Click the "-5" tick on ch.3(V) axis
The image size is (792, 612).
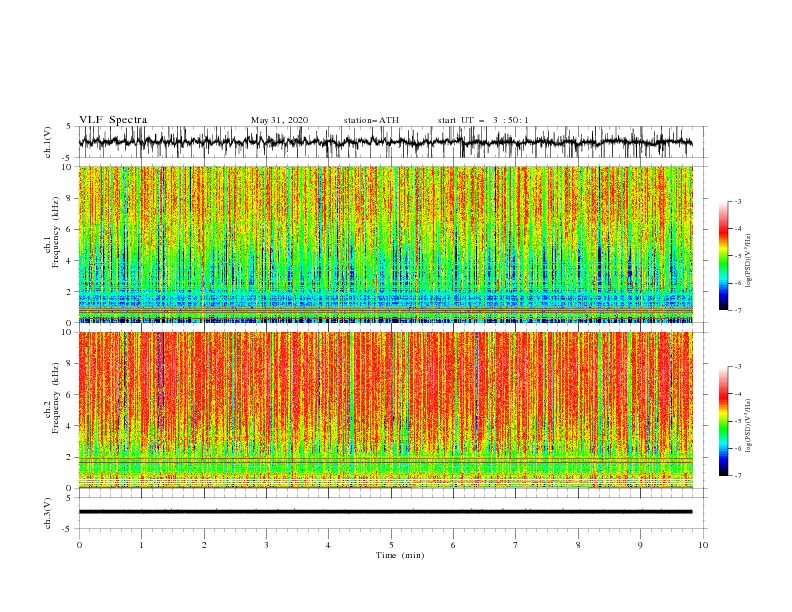(x=67, y=529)
